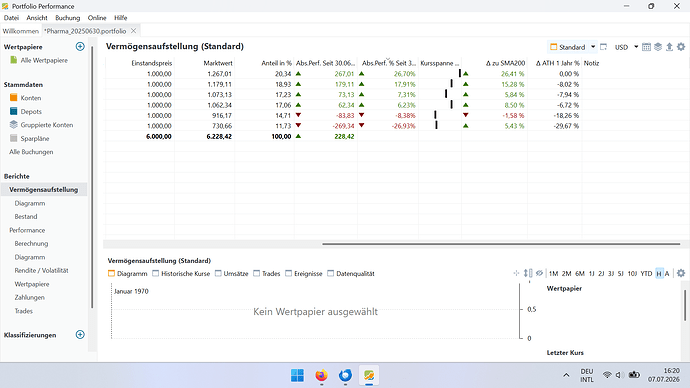The width and height of the screenshot is (690, 388).
Task: Switch to the Willkommen tab
Action: (x=21, y=31)
